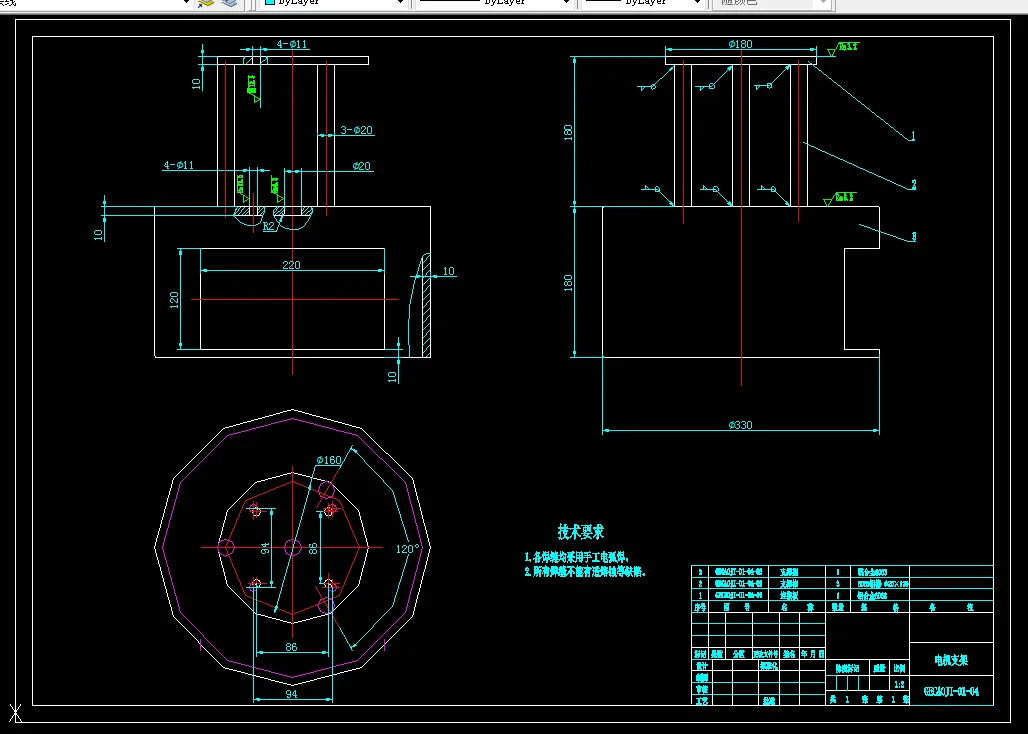
Task: Select the ø180 diameter dimension
Action: pos(740,44)
